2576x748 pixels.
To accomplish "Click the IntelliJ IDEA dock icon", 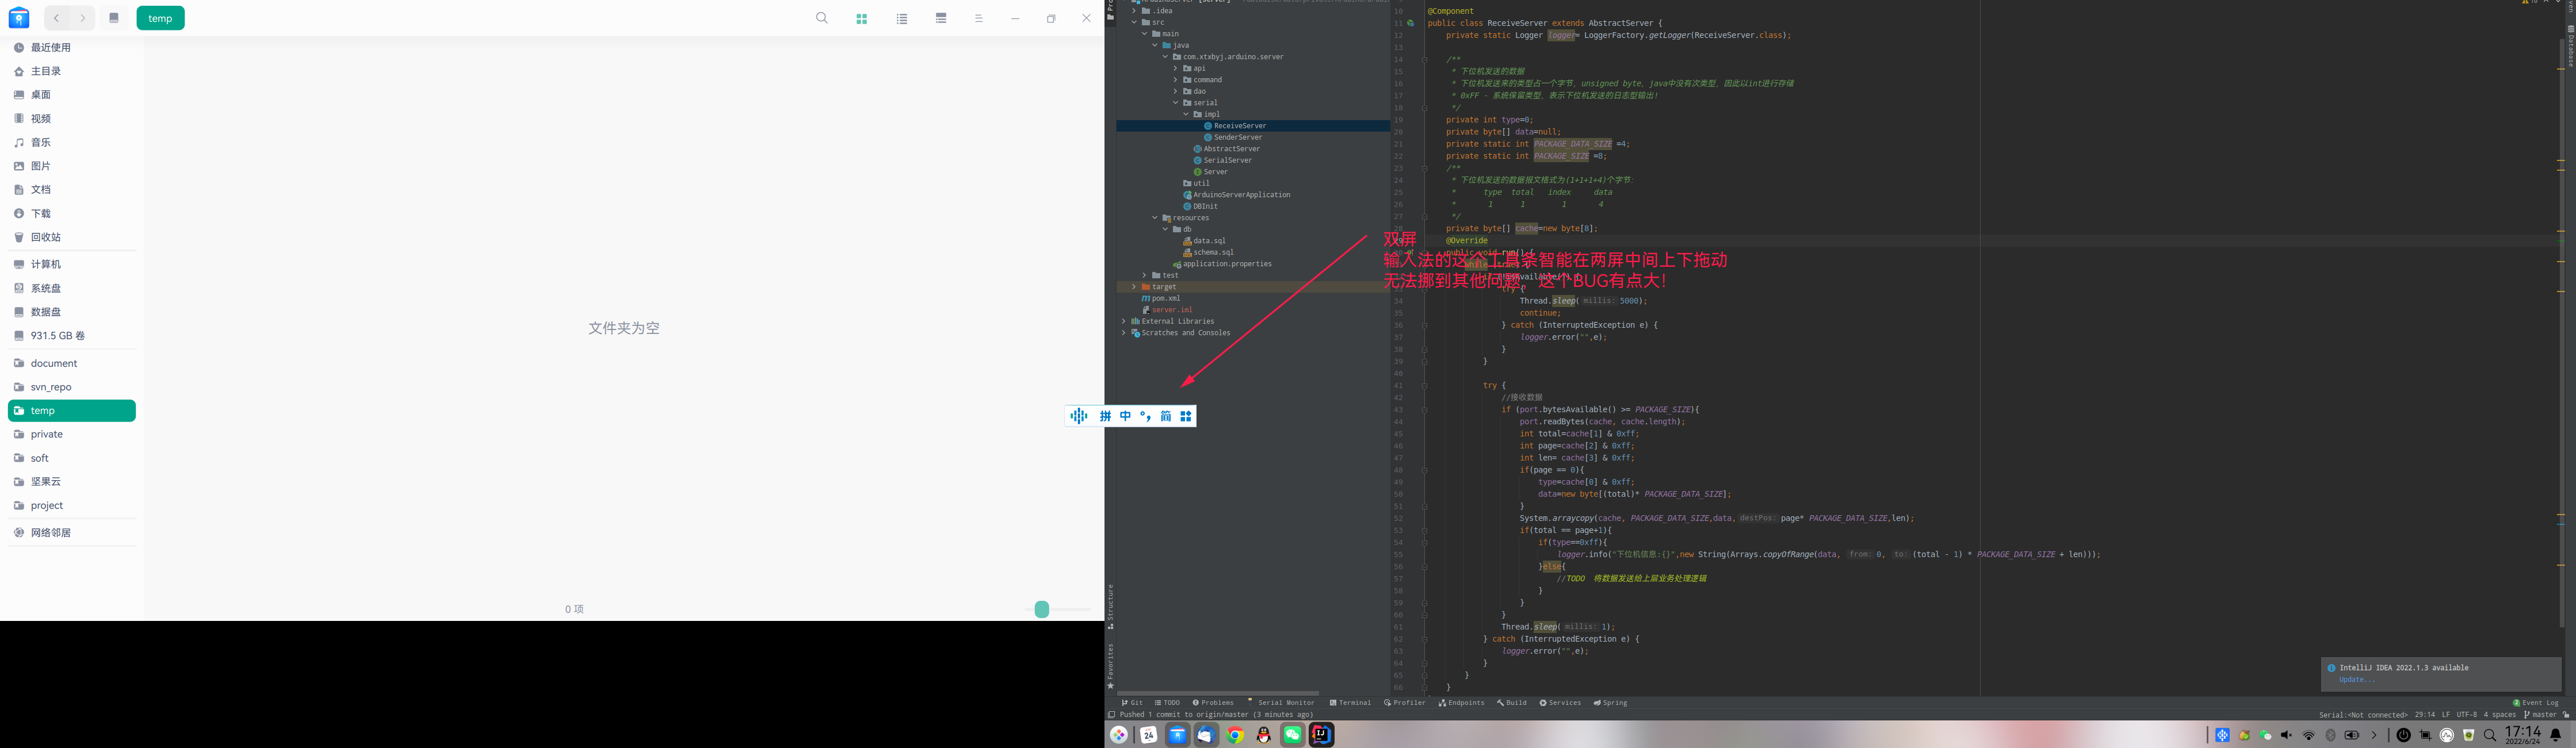I will click(x=1322, y=735).
